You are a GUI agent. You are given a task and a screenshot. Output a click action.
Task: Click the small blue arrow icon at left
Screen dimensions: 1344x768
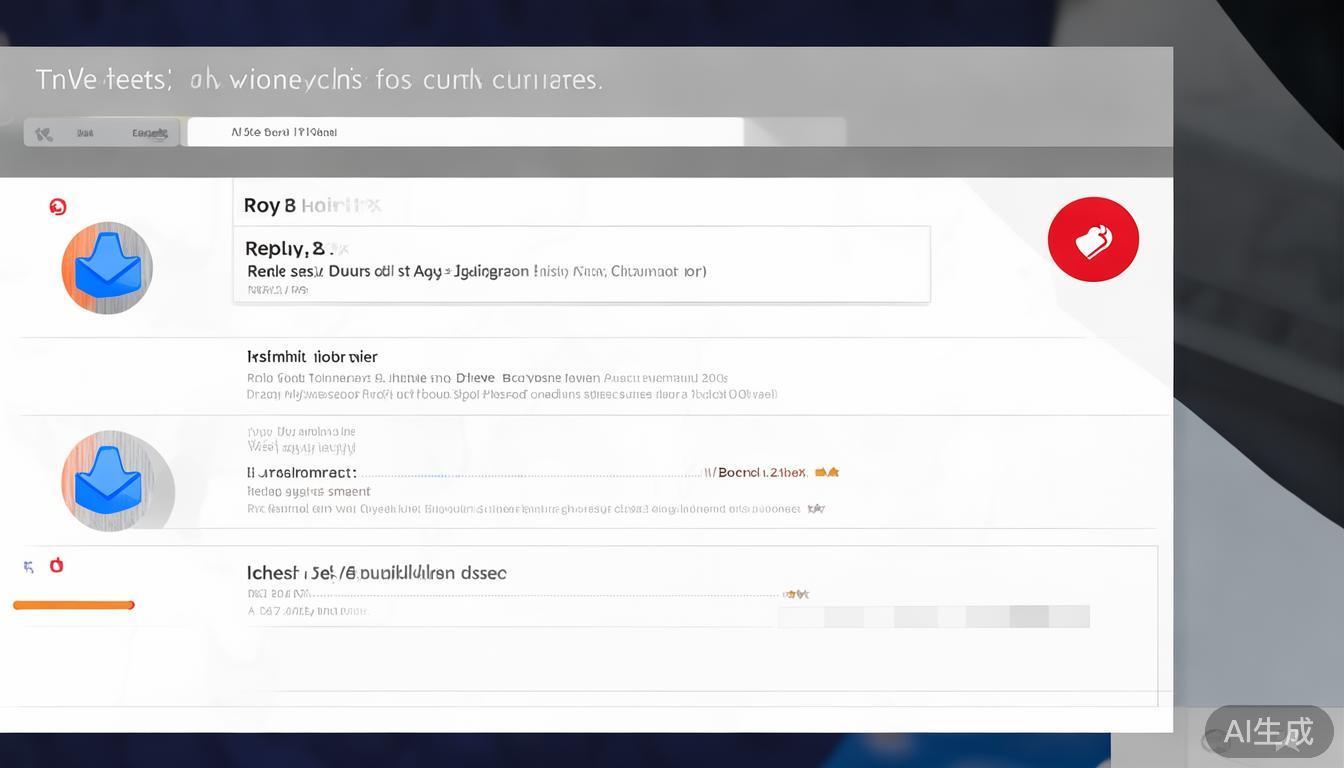(29, 567)
